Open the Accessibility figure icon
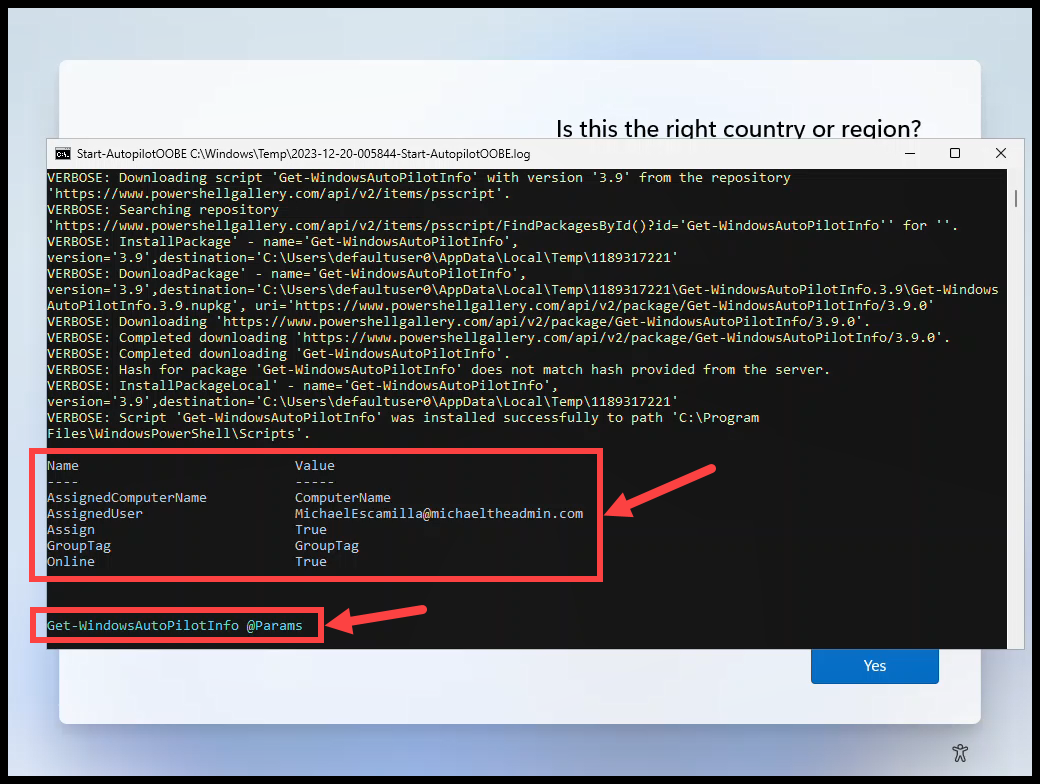The image size is (1040, 784). [960, 752]
